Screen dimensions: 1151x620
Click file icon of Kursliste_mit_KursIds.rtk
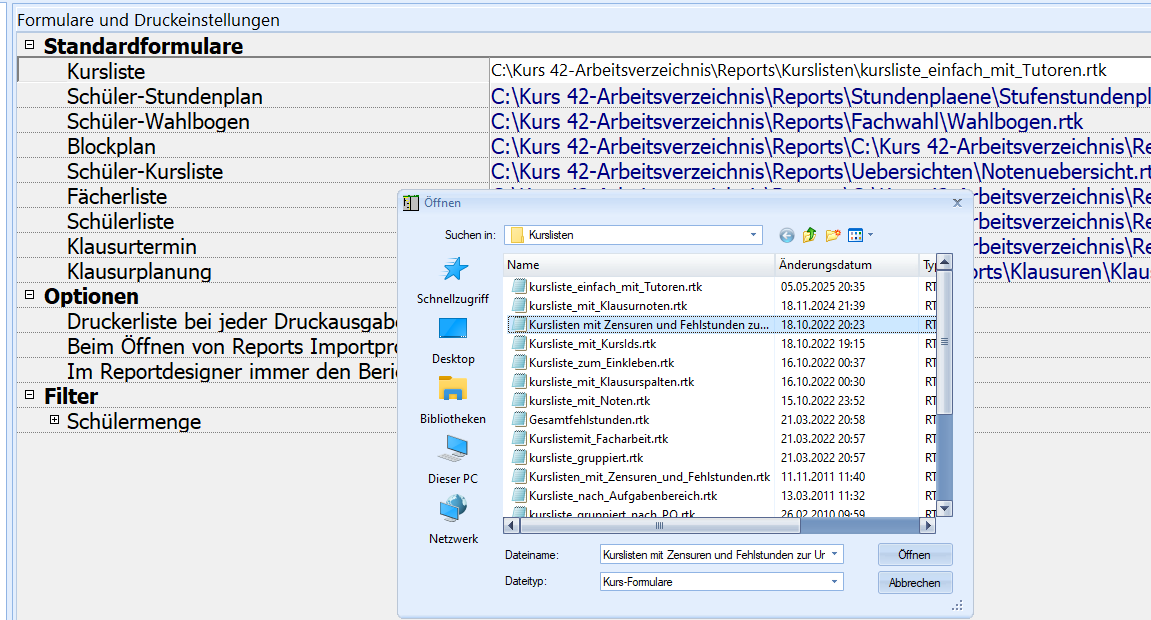pos(518,343)
